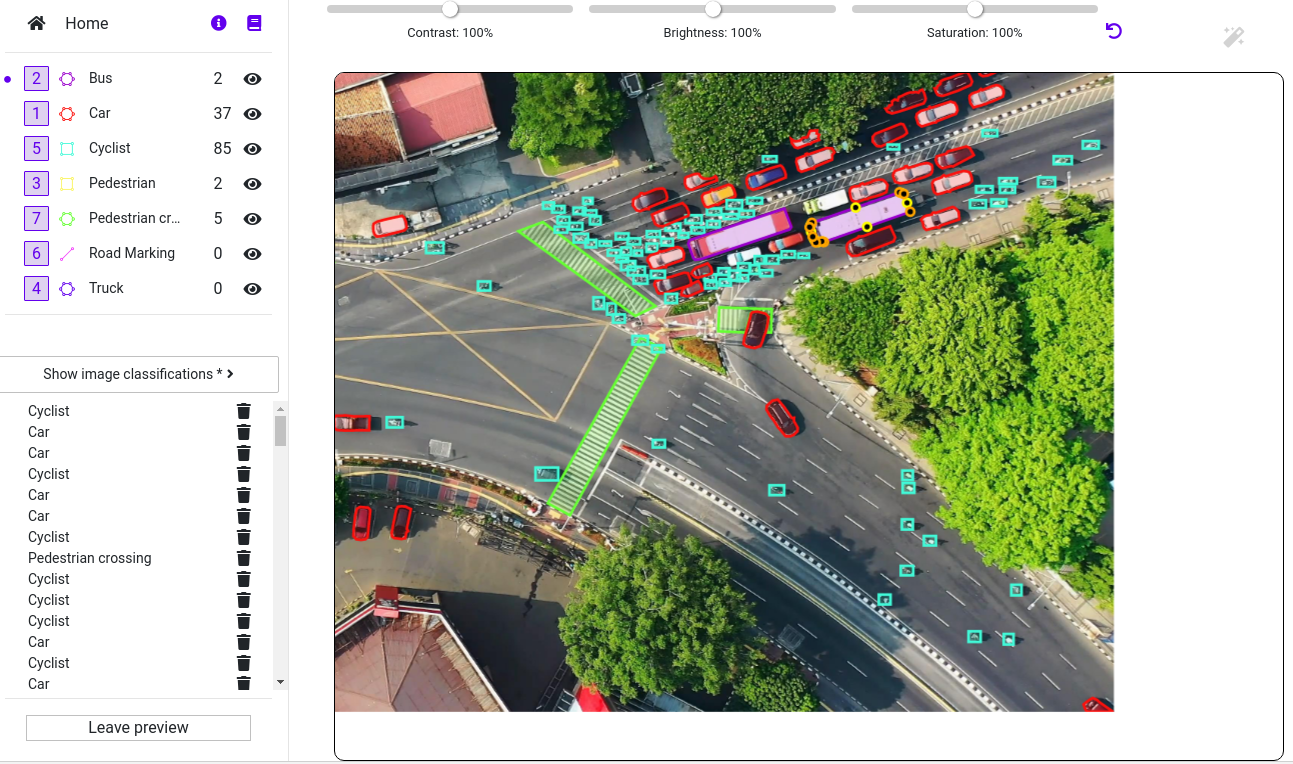Select the Road Marking class icon
The width and height of the screenshot is (1293, 764).
66,253
